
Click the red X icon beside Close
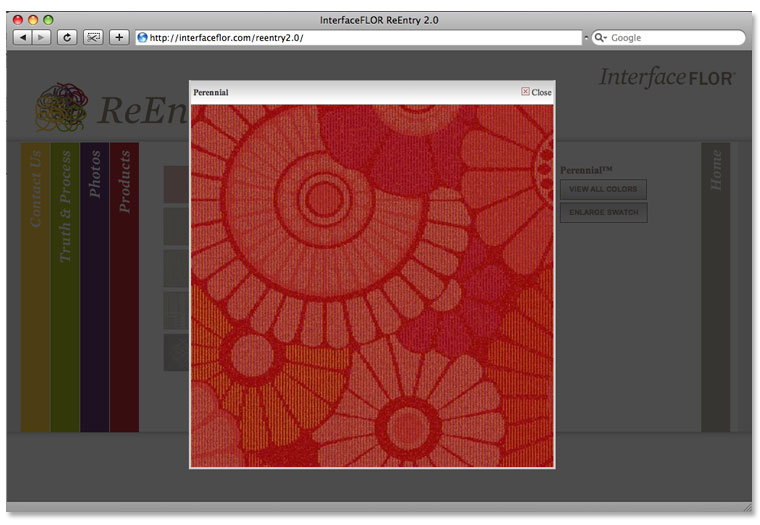[525, 91]
